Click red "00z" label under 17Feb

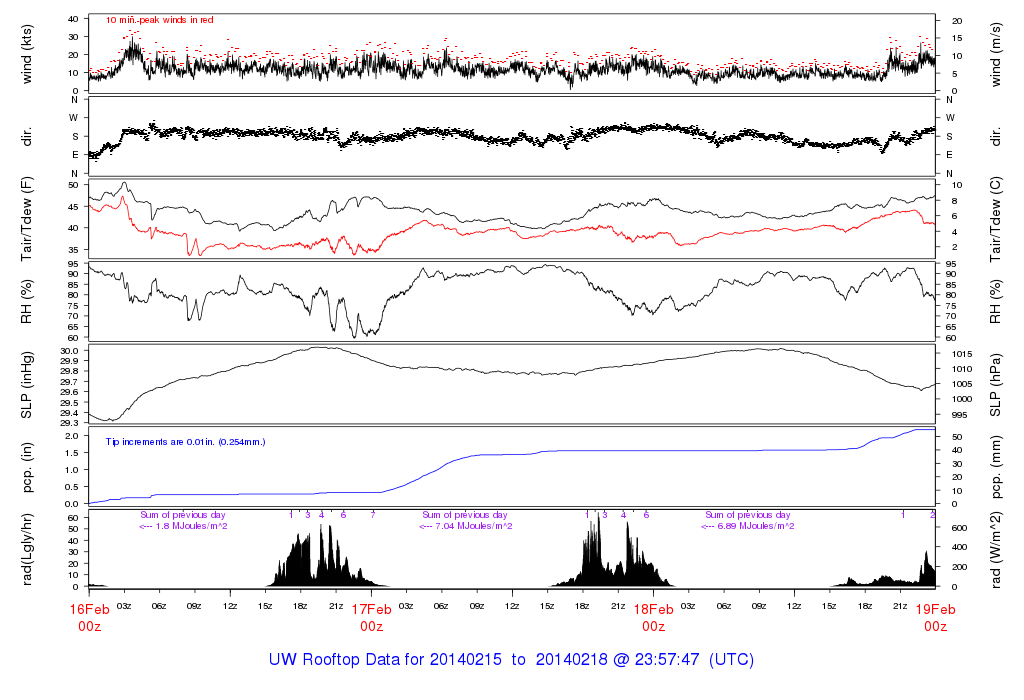click(372, 626)
